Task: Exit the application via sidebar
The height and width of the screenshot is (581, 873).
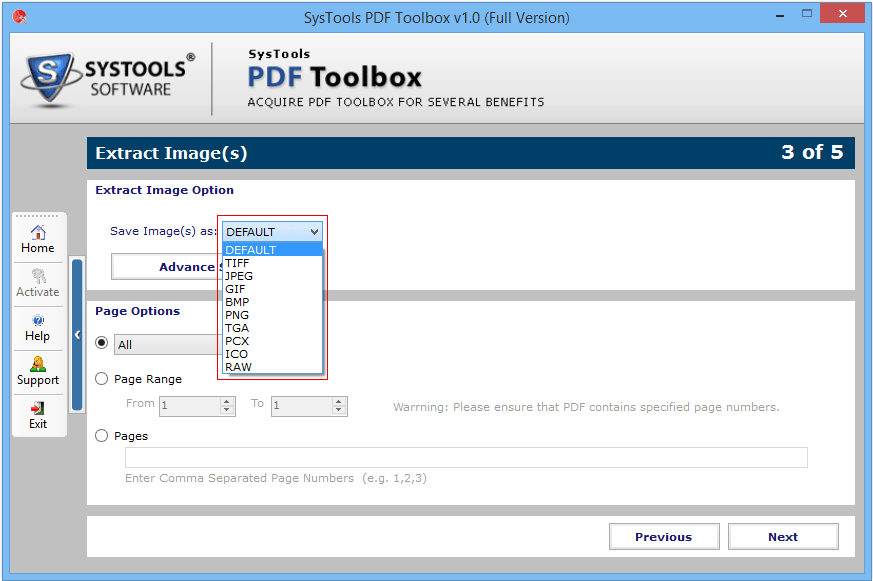Action: point(38,416)
